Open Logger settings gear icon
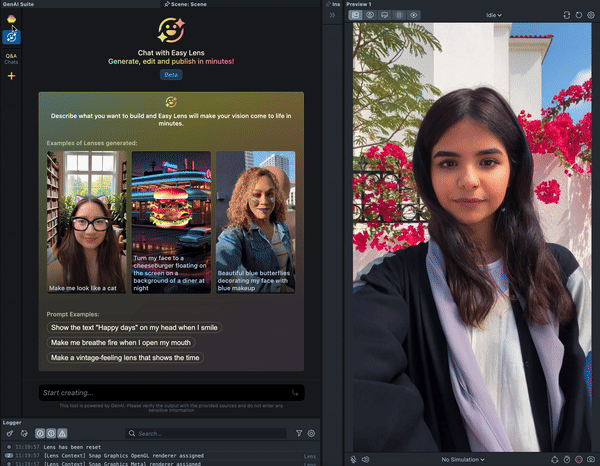 point(311,434)
